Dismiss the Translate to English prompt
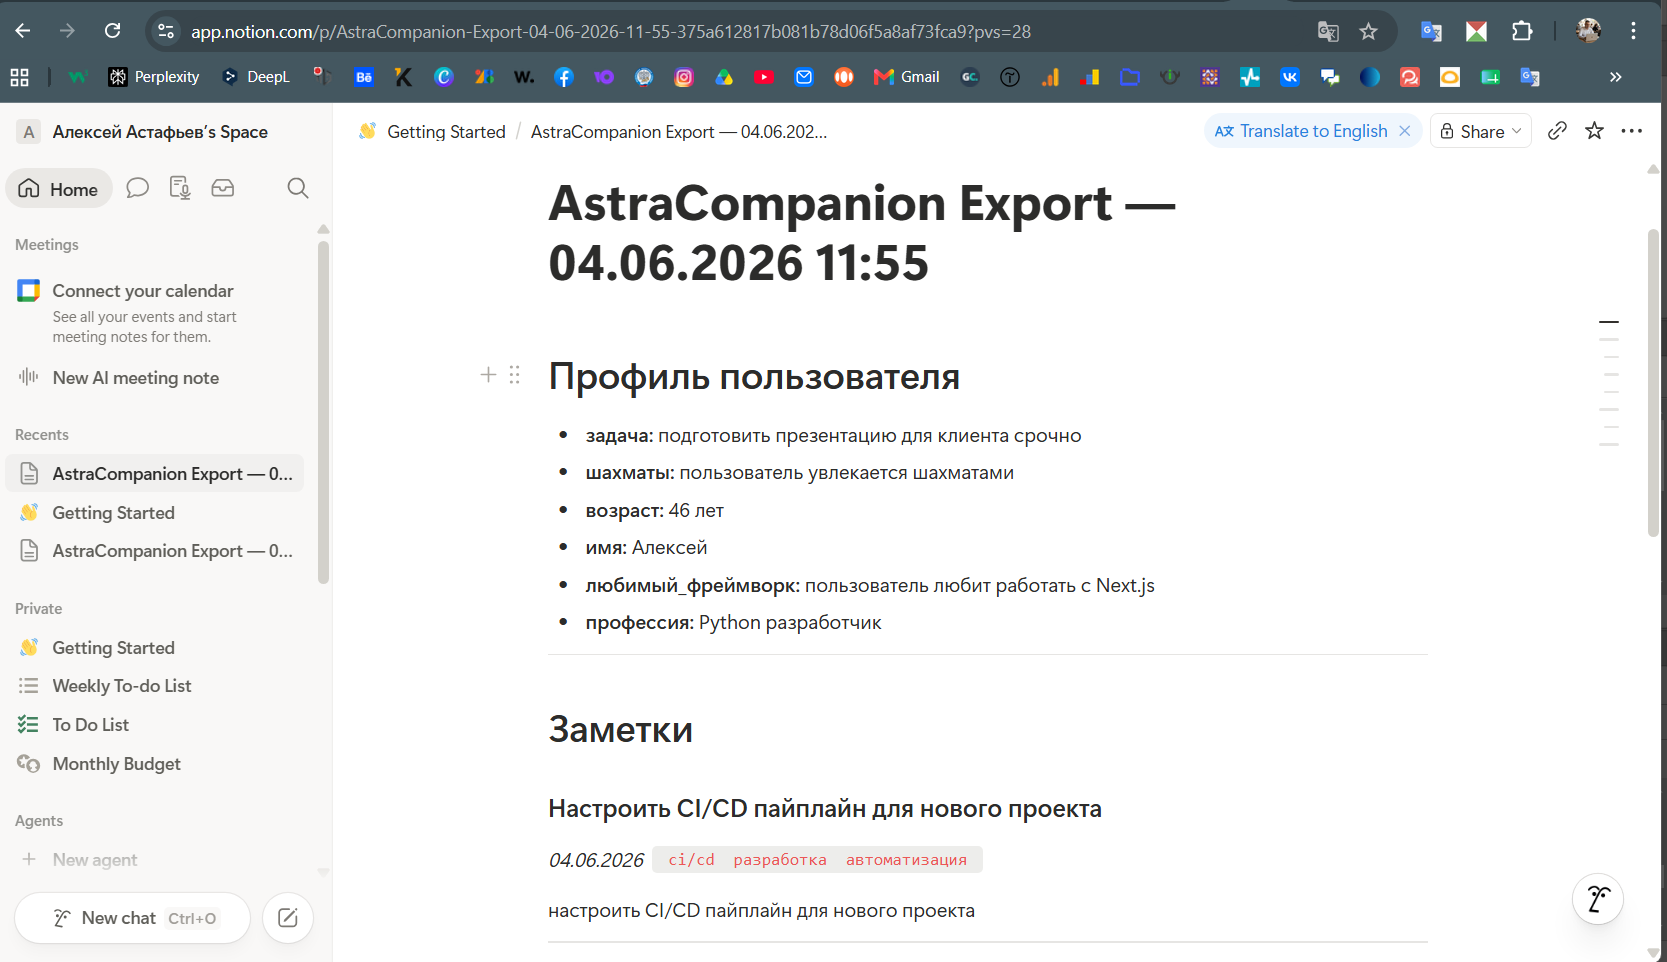 pyautogui.click(x=1405, y=131)
